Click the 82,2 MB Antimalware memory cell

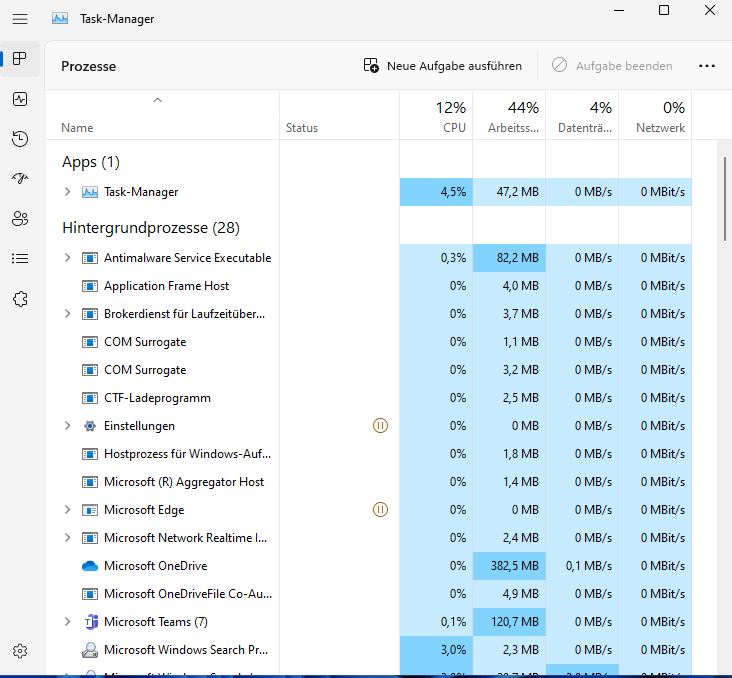(x=509, y=258)
